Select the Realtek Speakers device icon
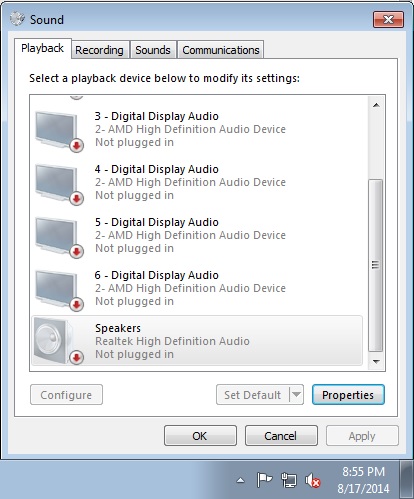Viewport: 414px width, 499px height. coord(58,341)
